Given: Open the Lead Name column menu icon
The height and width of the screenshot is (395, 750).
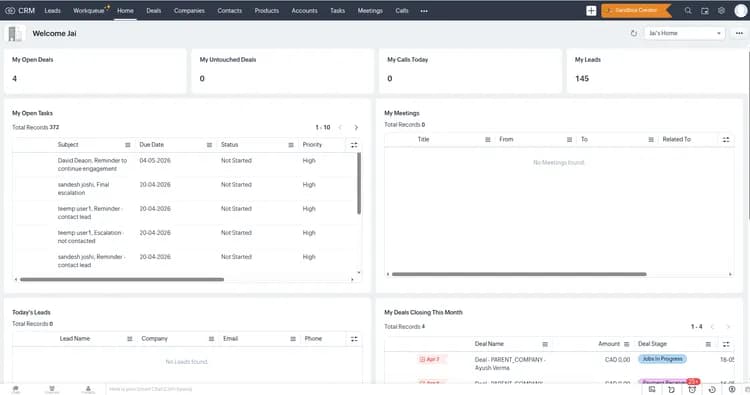Looking at the screenshot, I should tap(130, 339).
